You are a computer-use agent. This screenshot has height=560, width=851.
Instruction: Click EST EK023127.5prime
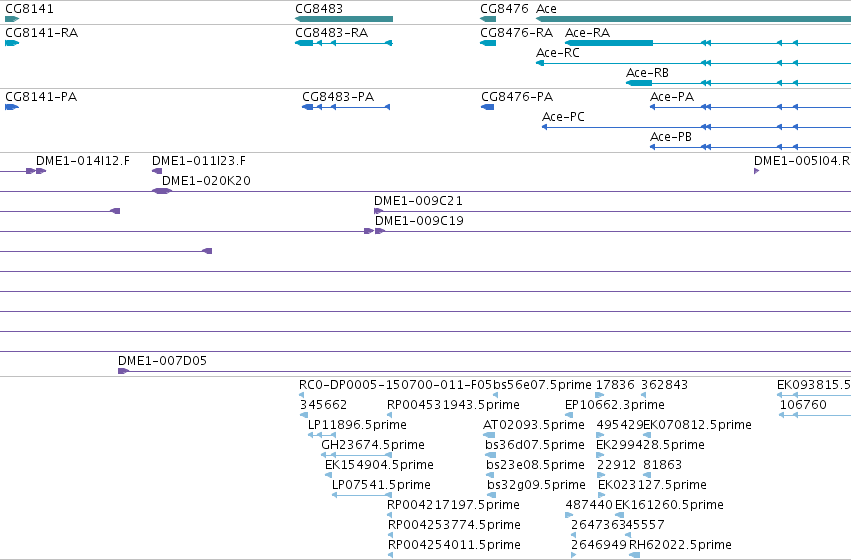click(x=652, y=485)
